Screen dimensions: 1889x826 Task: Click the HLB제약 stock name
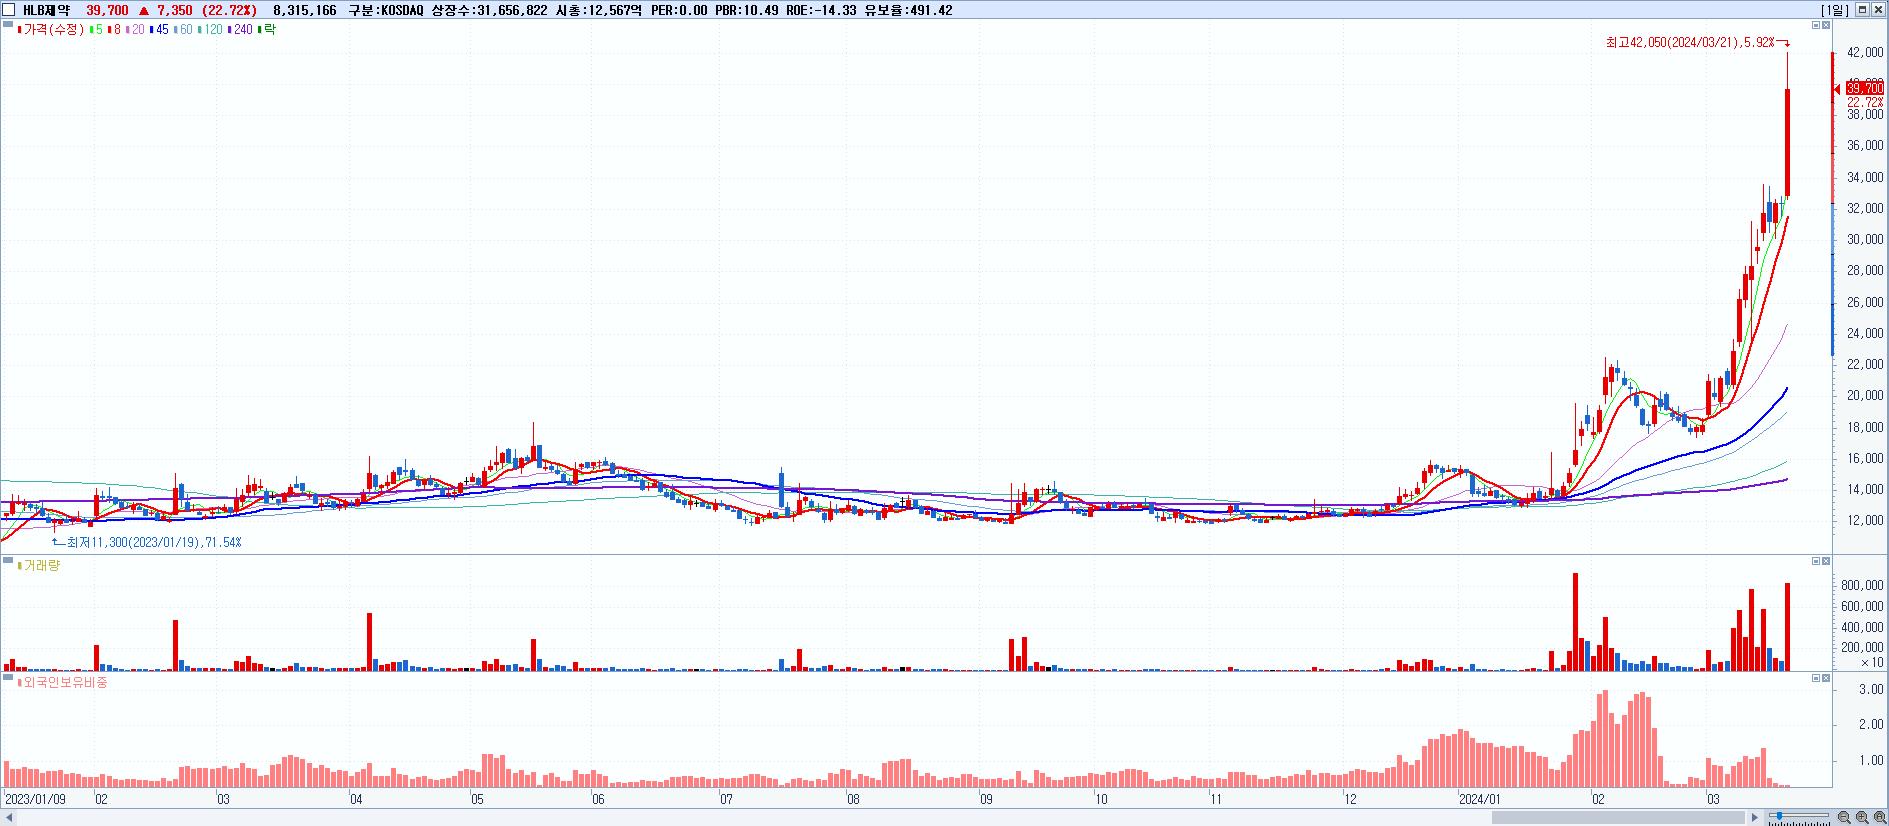46,10
